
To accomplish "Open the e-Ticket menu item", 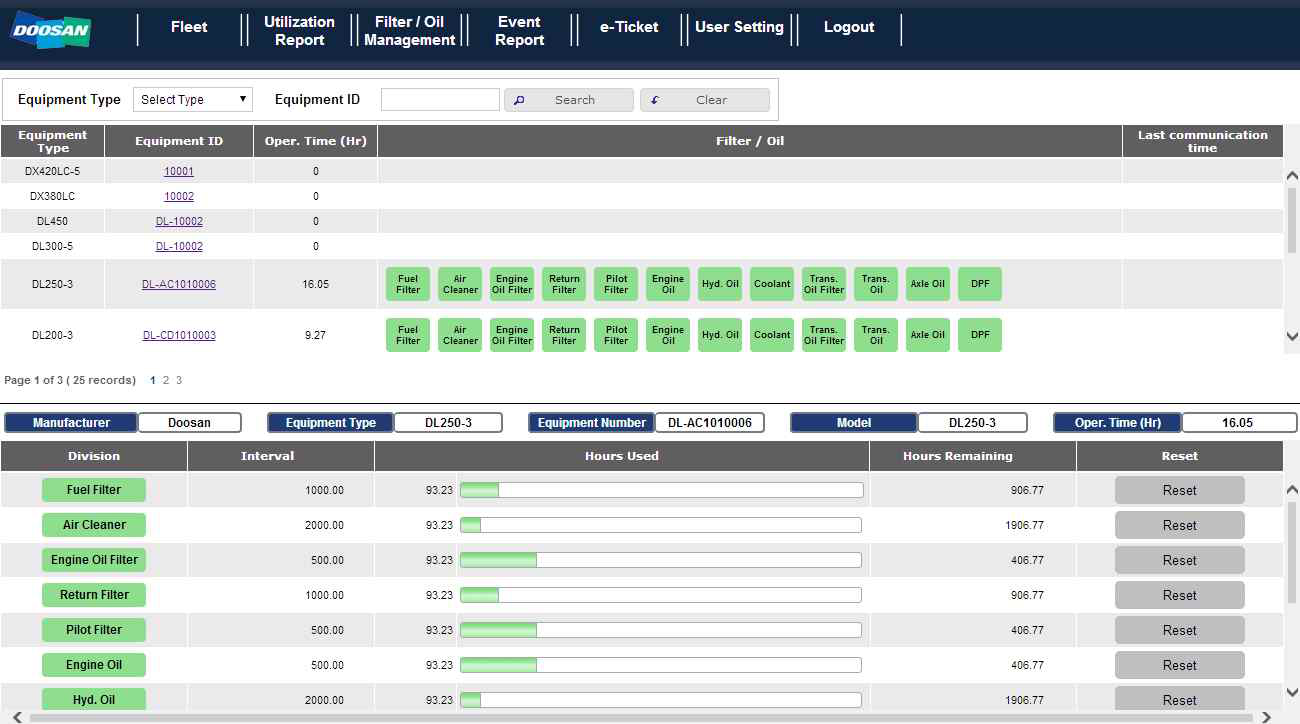I will [x=629, y=28].
